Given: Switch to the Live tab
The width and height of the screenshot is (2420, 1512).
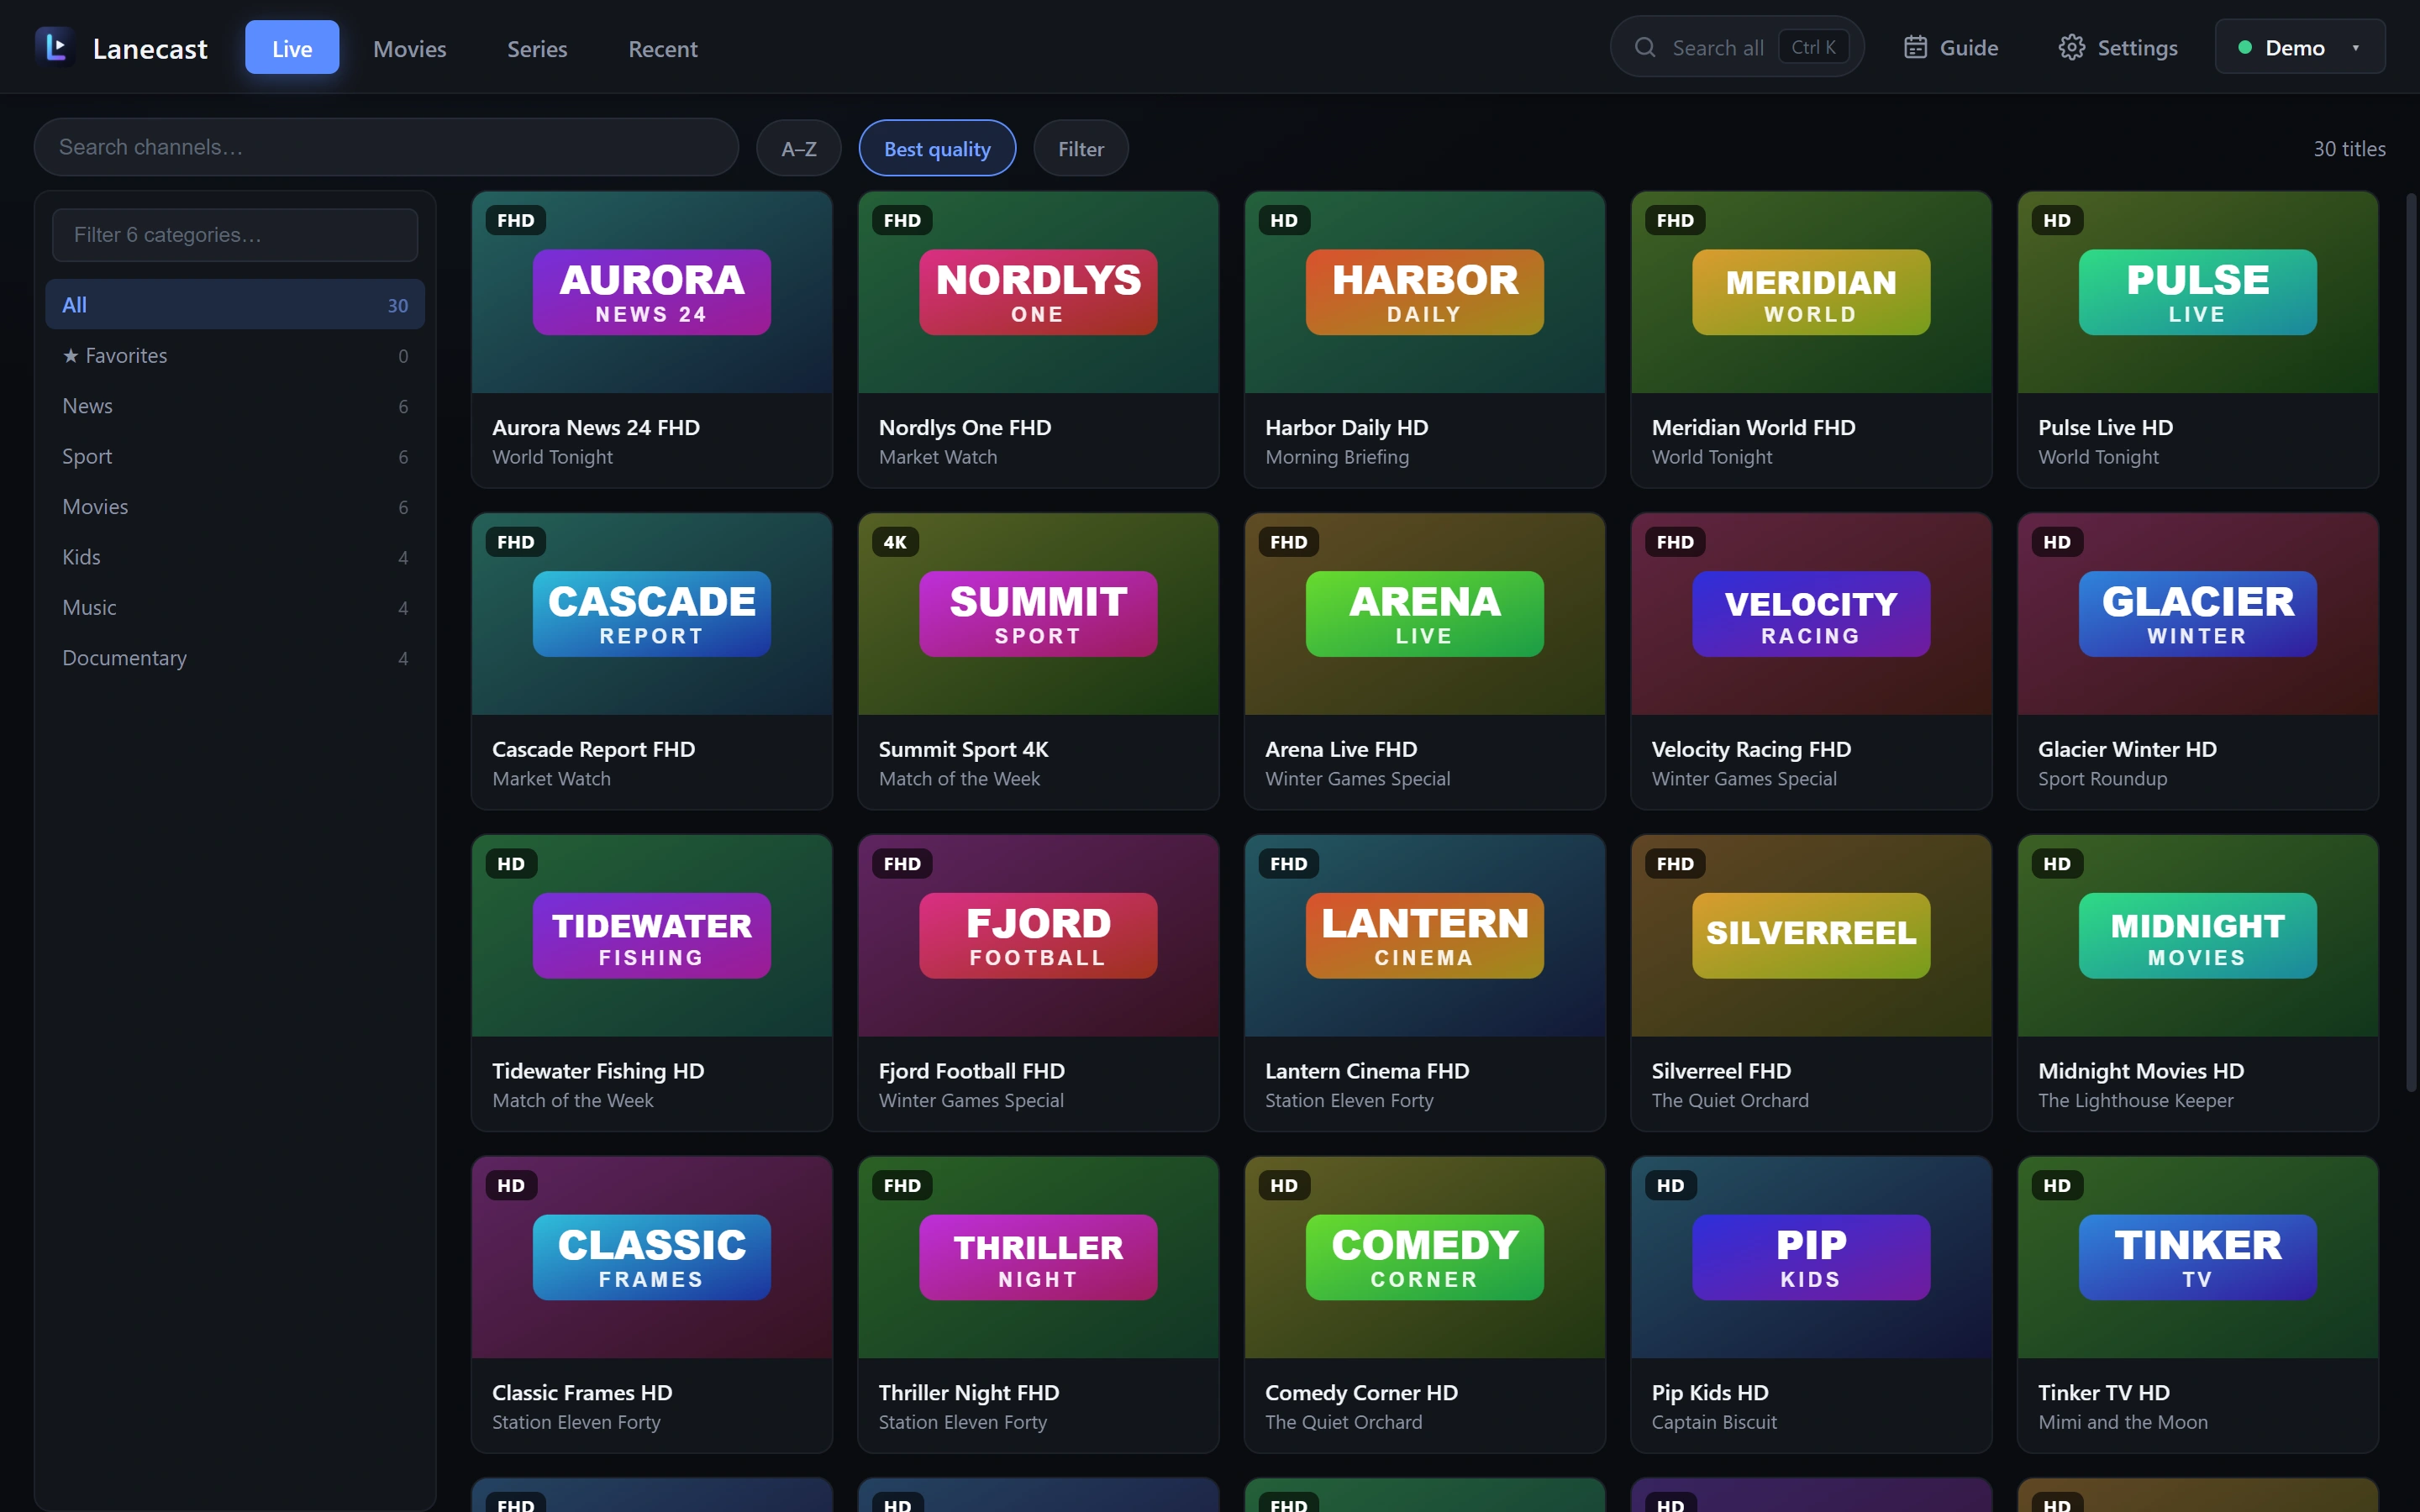Looking at the screenshot, I should (x=292, y=48).
